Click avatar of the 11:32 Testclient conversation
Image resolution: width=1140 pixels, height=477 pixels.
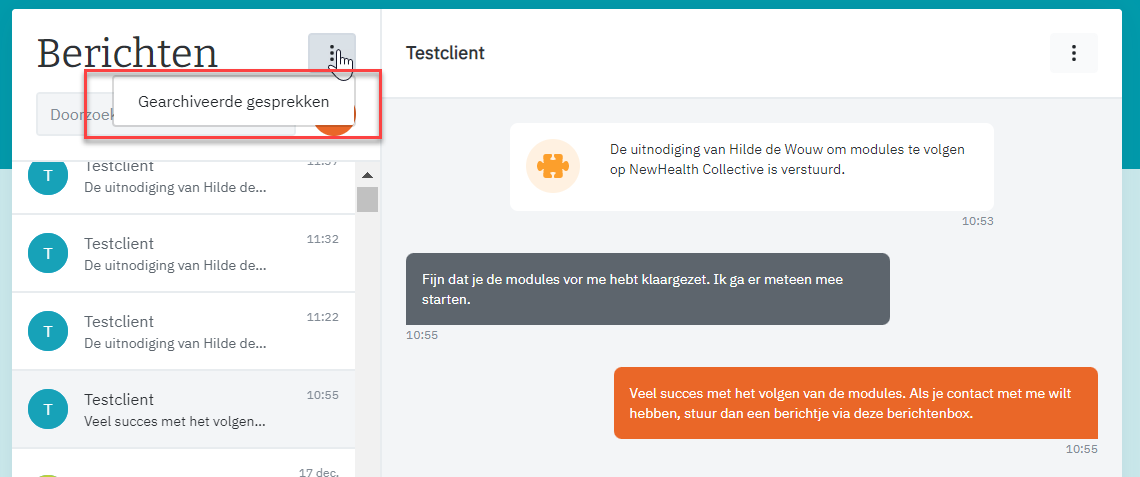click(x=48, y=253)
